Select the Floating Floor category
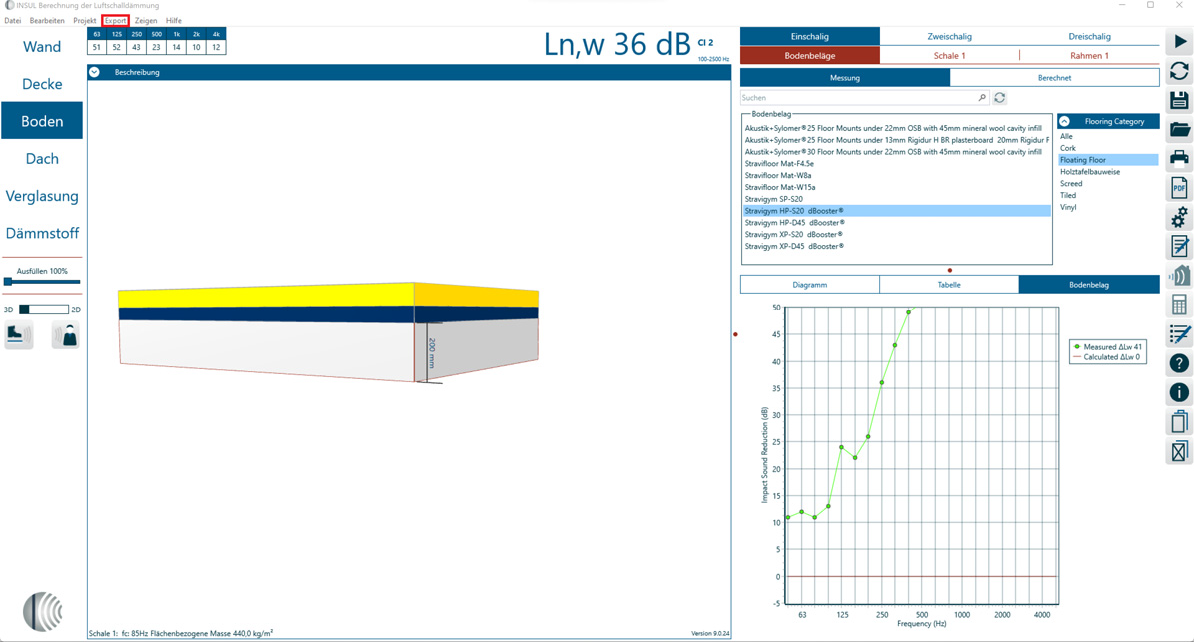Screen dimensions: 1194x642 point(1108,160)
